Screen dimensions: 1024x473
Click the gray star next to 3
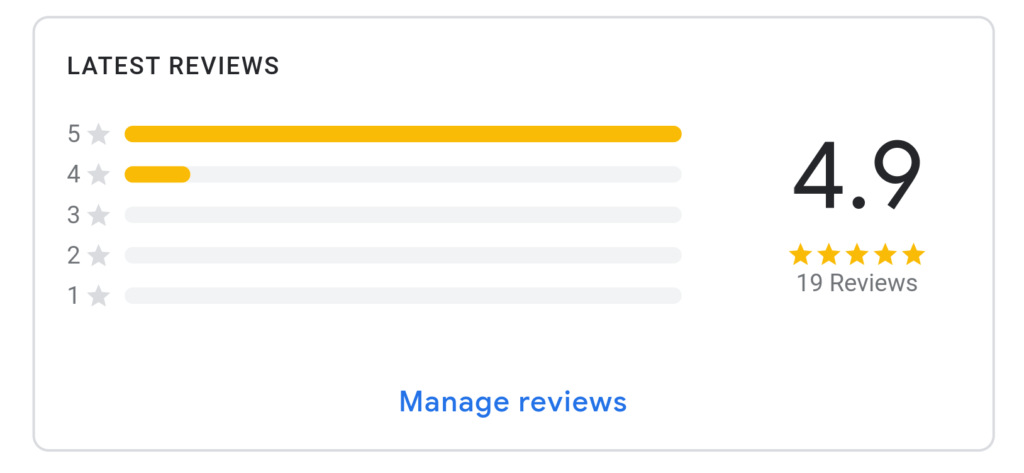[x=99, y=215]
